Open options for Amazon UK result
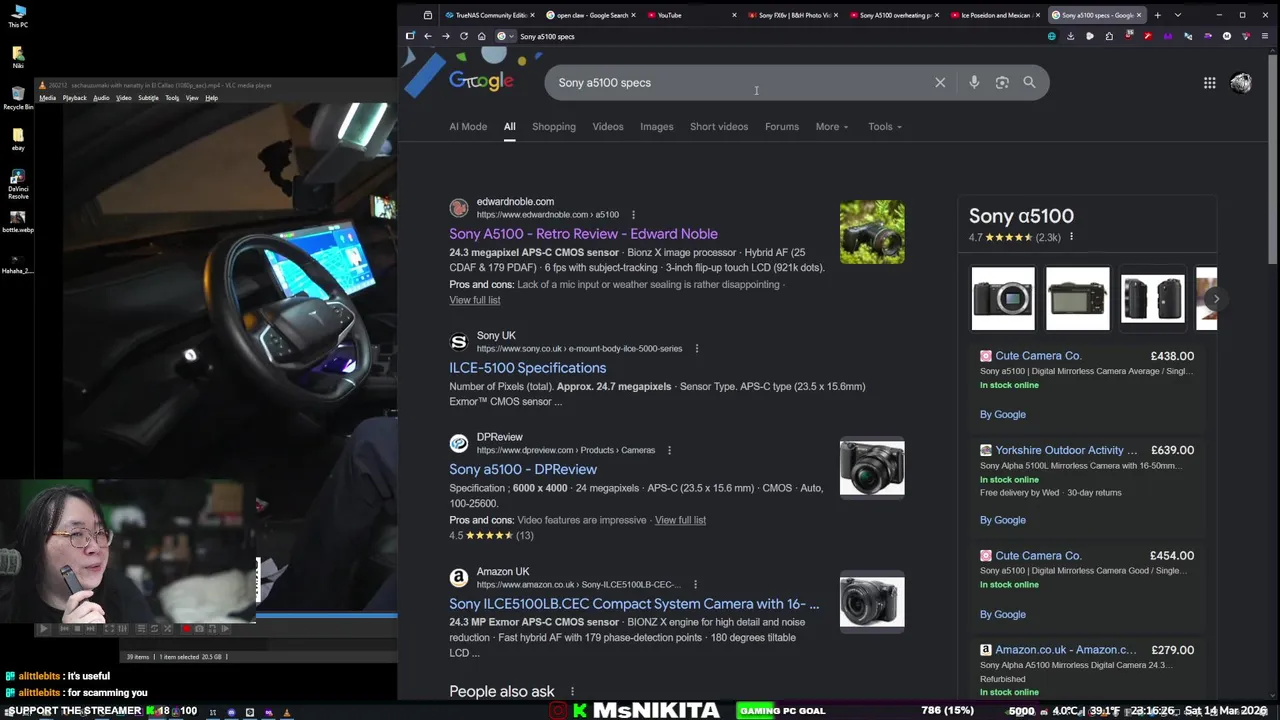 click(x=695, y=584)
